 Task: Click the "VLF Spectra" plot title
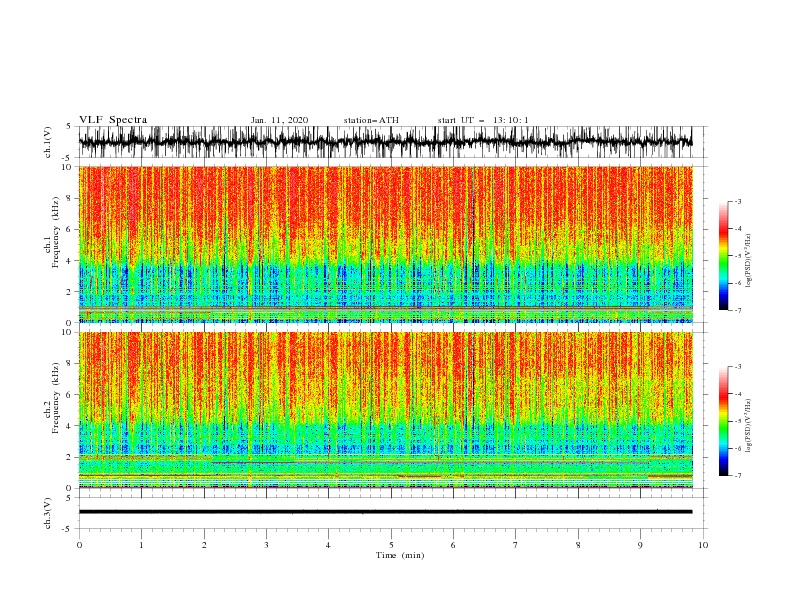(113, 120)
